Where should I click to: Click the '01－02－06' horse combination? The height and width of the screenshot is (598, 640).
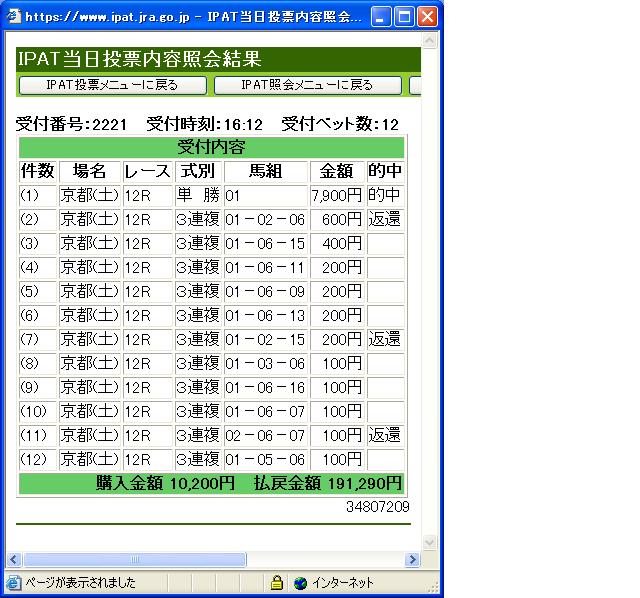coord(266,220)
